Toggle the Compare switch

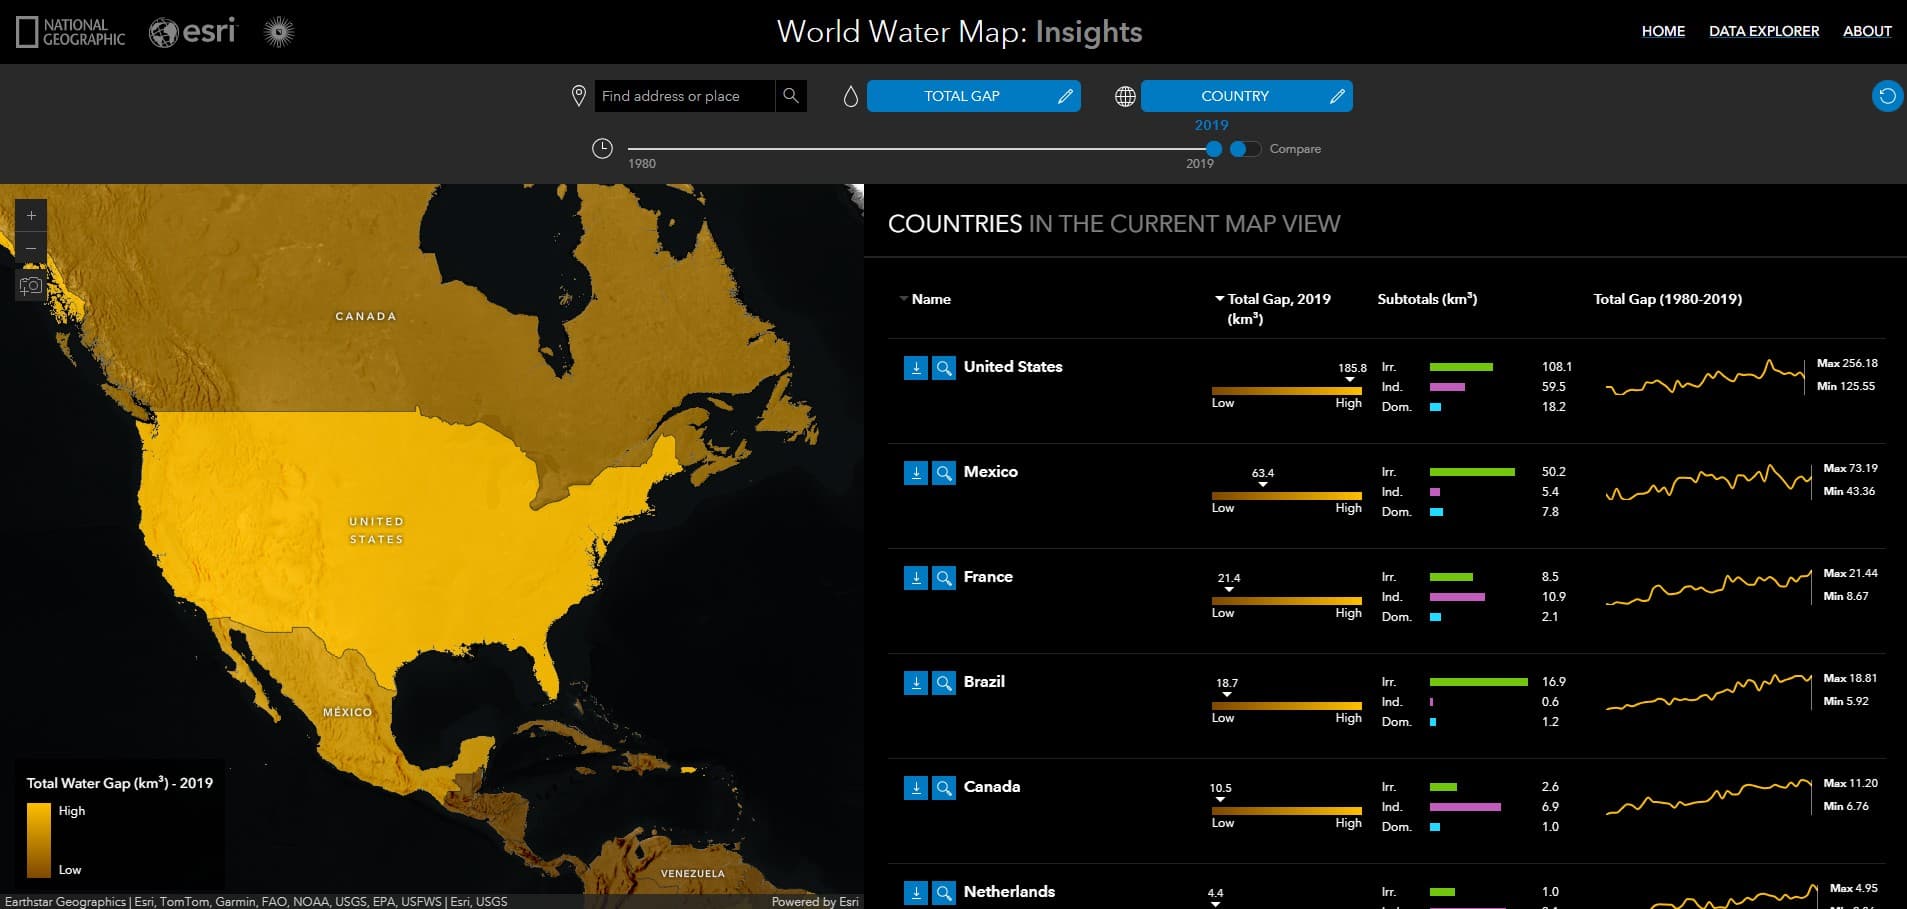(1245, 149)
